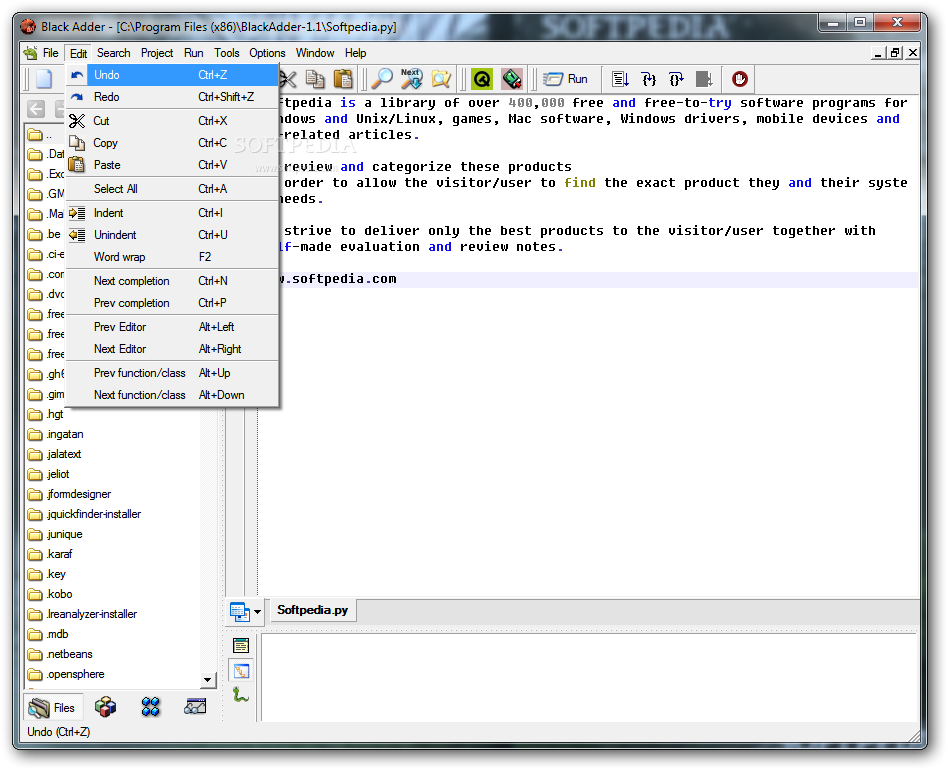Click the Find Next toolbar icon

(x=411, y=79)
